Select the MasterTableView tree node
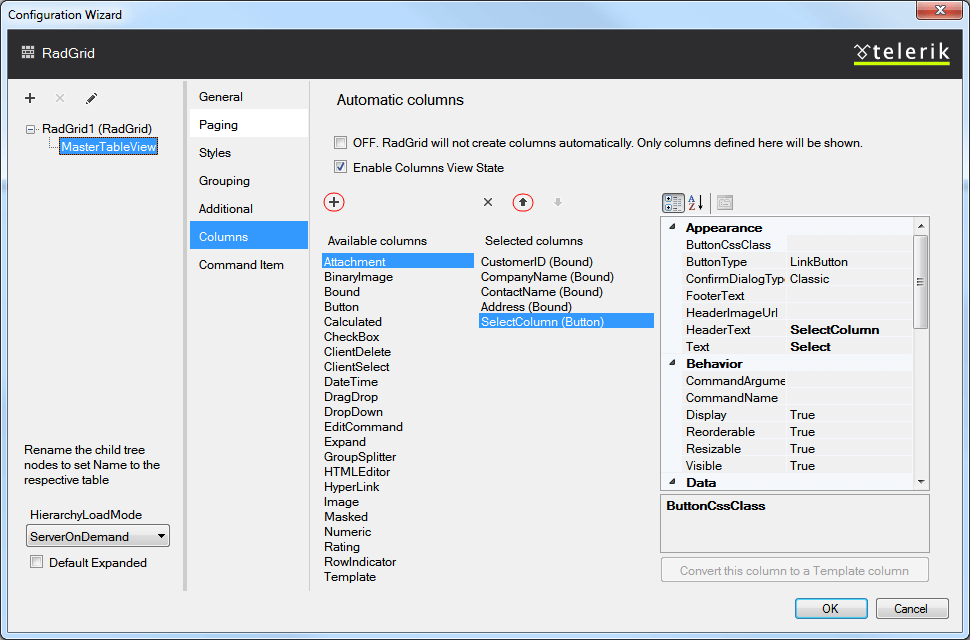This screenshot has width=970, height=640. click(x=109, y=147)
